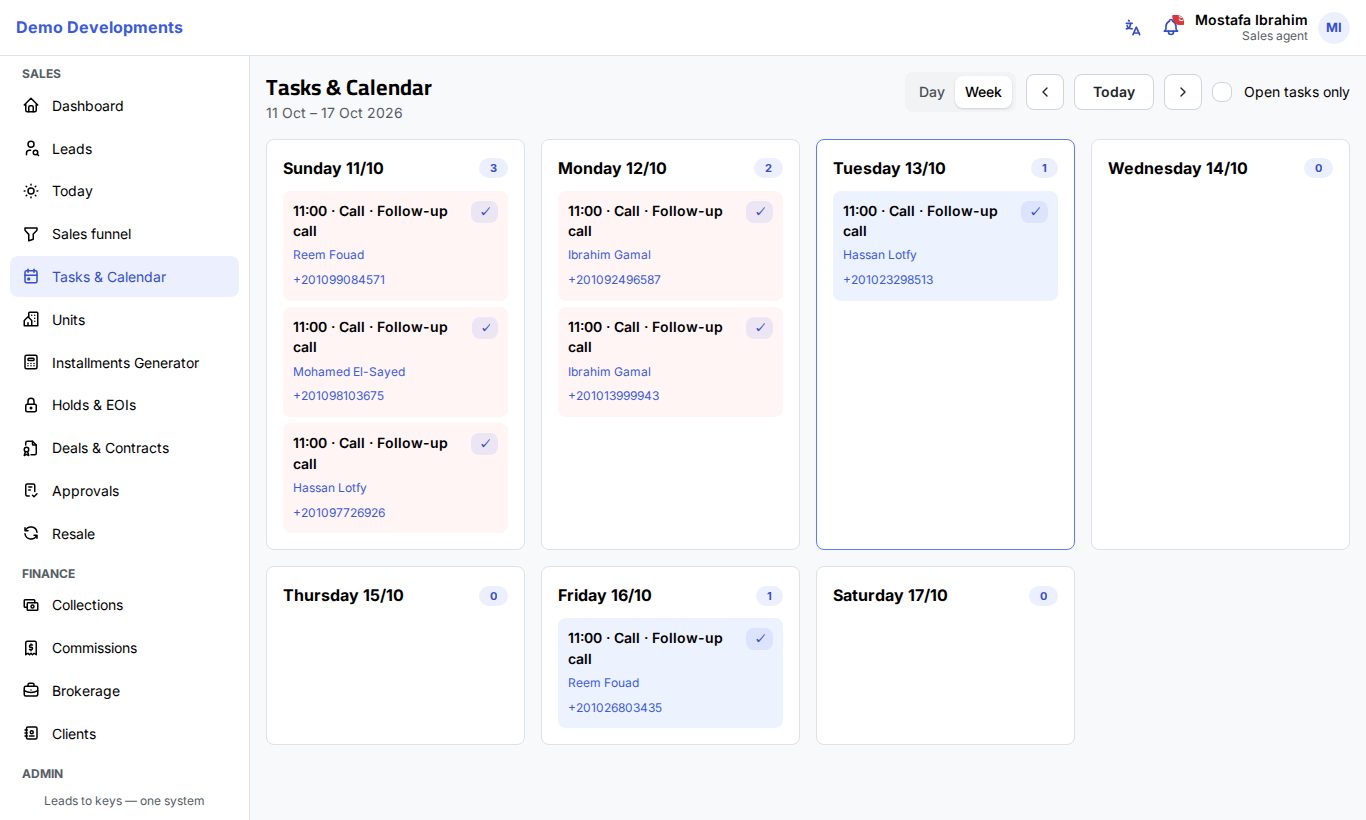Open the Units page
Screen dimensions: 1366x820
click(x=124, y=320)
